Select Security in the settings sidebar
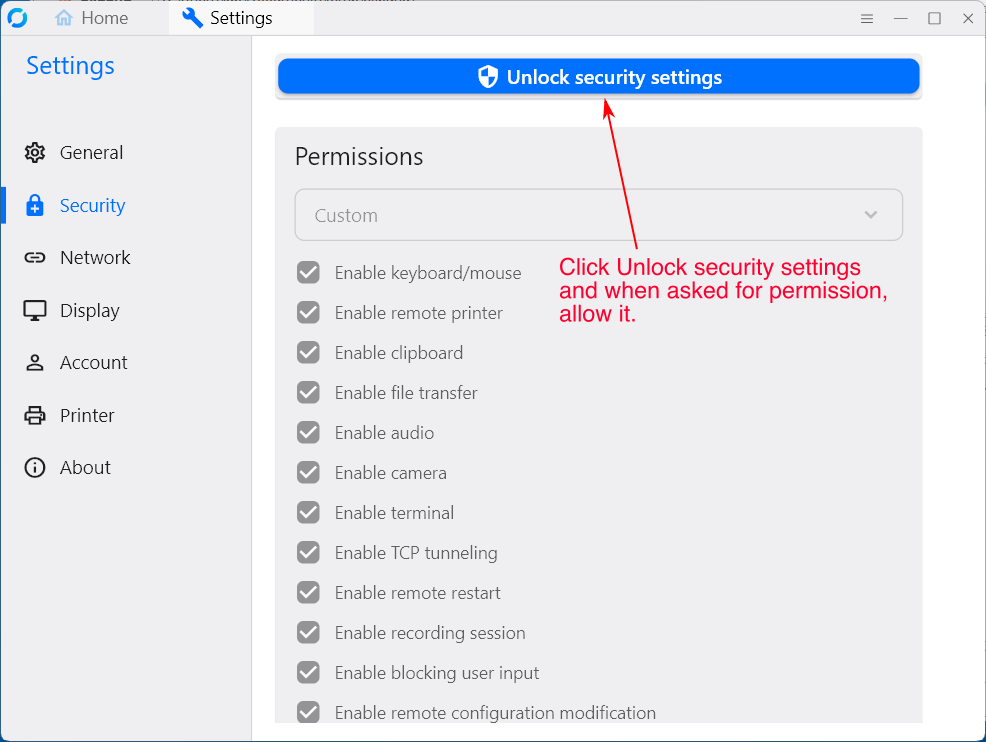 92,205
